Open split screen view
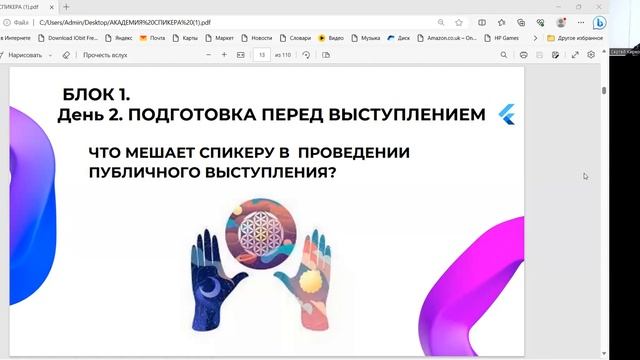Image resolution: width=640 pixels, height=360 pixels. (482, 22)
